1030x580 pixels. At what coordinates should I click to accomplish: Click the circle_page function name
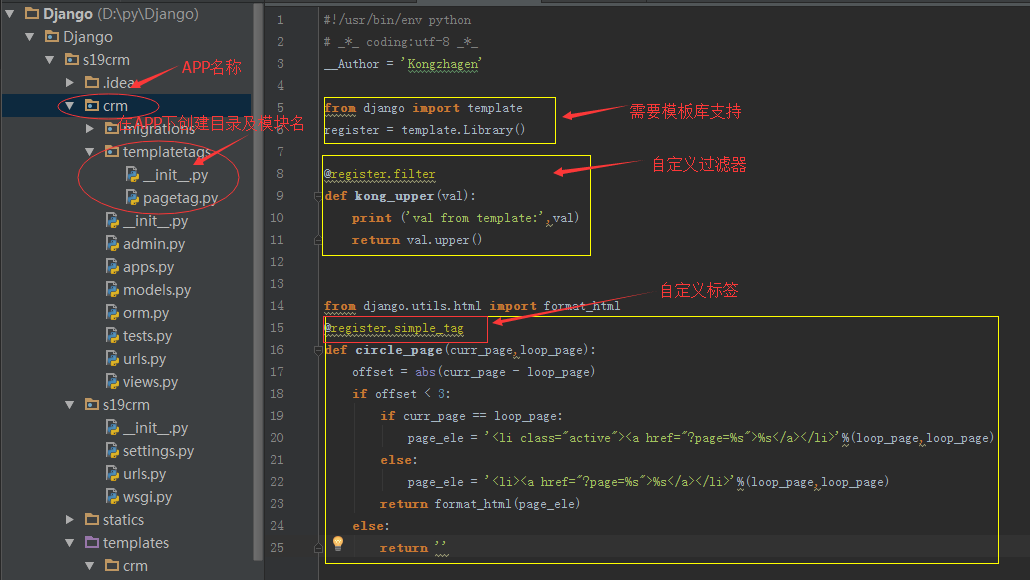click(x=399, y=350)
